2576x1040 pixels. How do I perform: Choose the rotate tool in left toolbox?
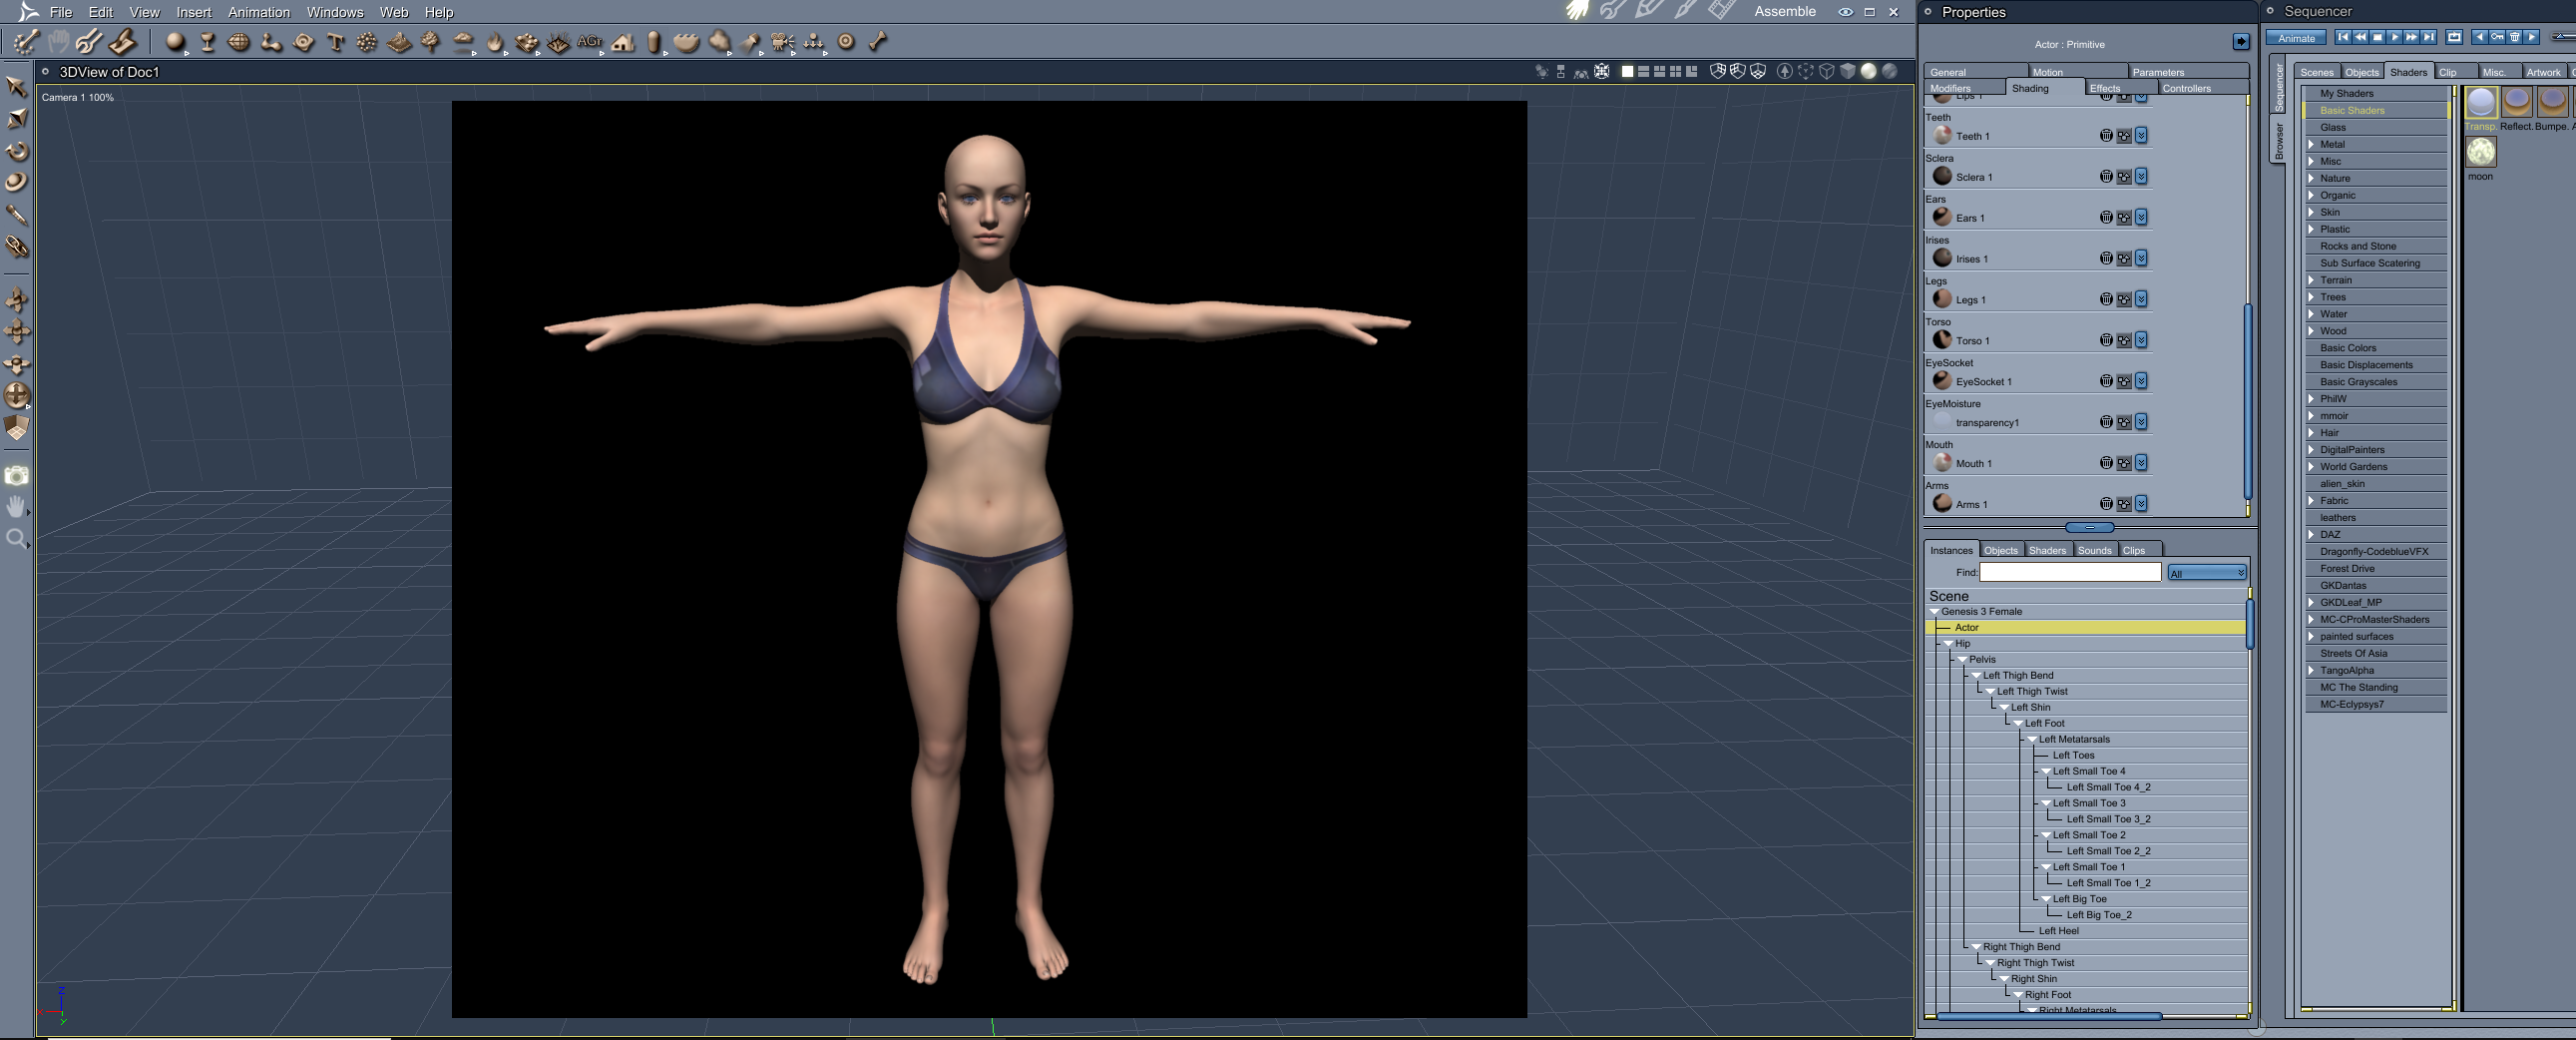click(x=17, y=152)
